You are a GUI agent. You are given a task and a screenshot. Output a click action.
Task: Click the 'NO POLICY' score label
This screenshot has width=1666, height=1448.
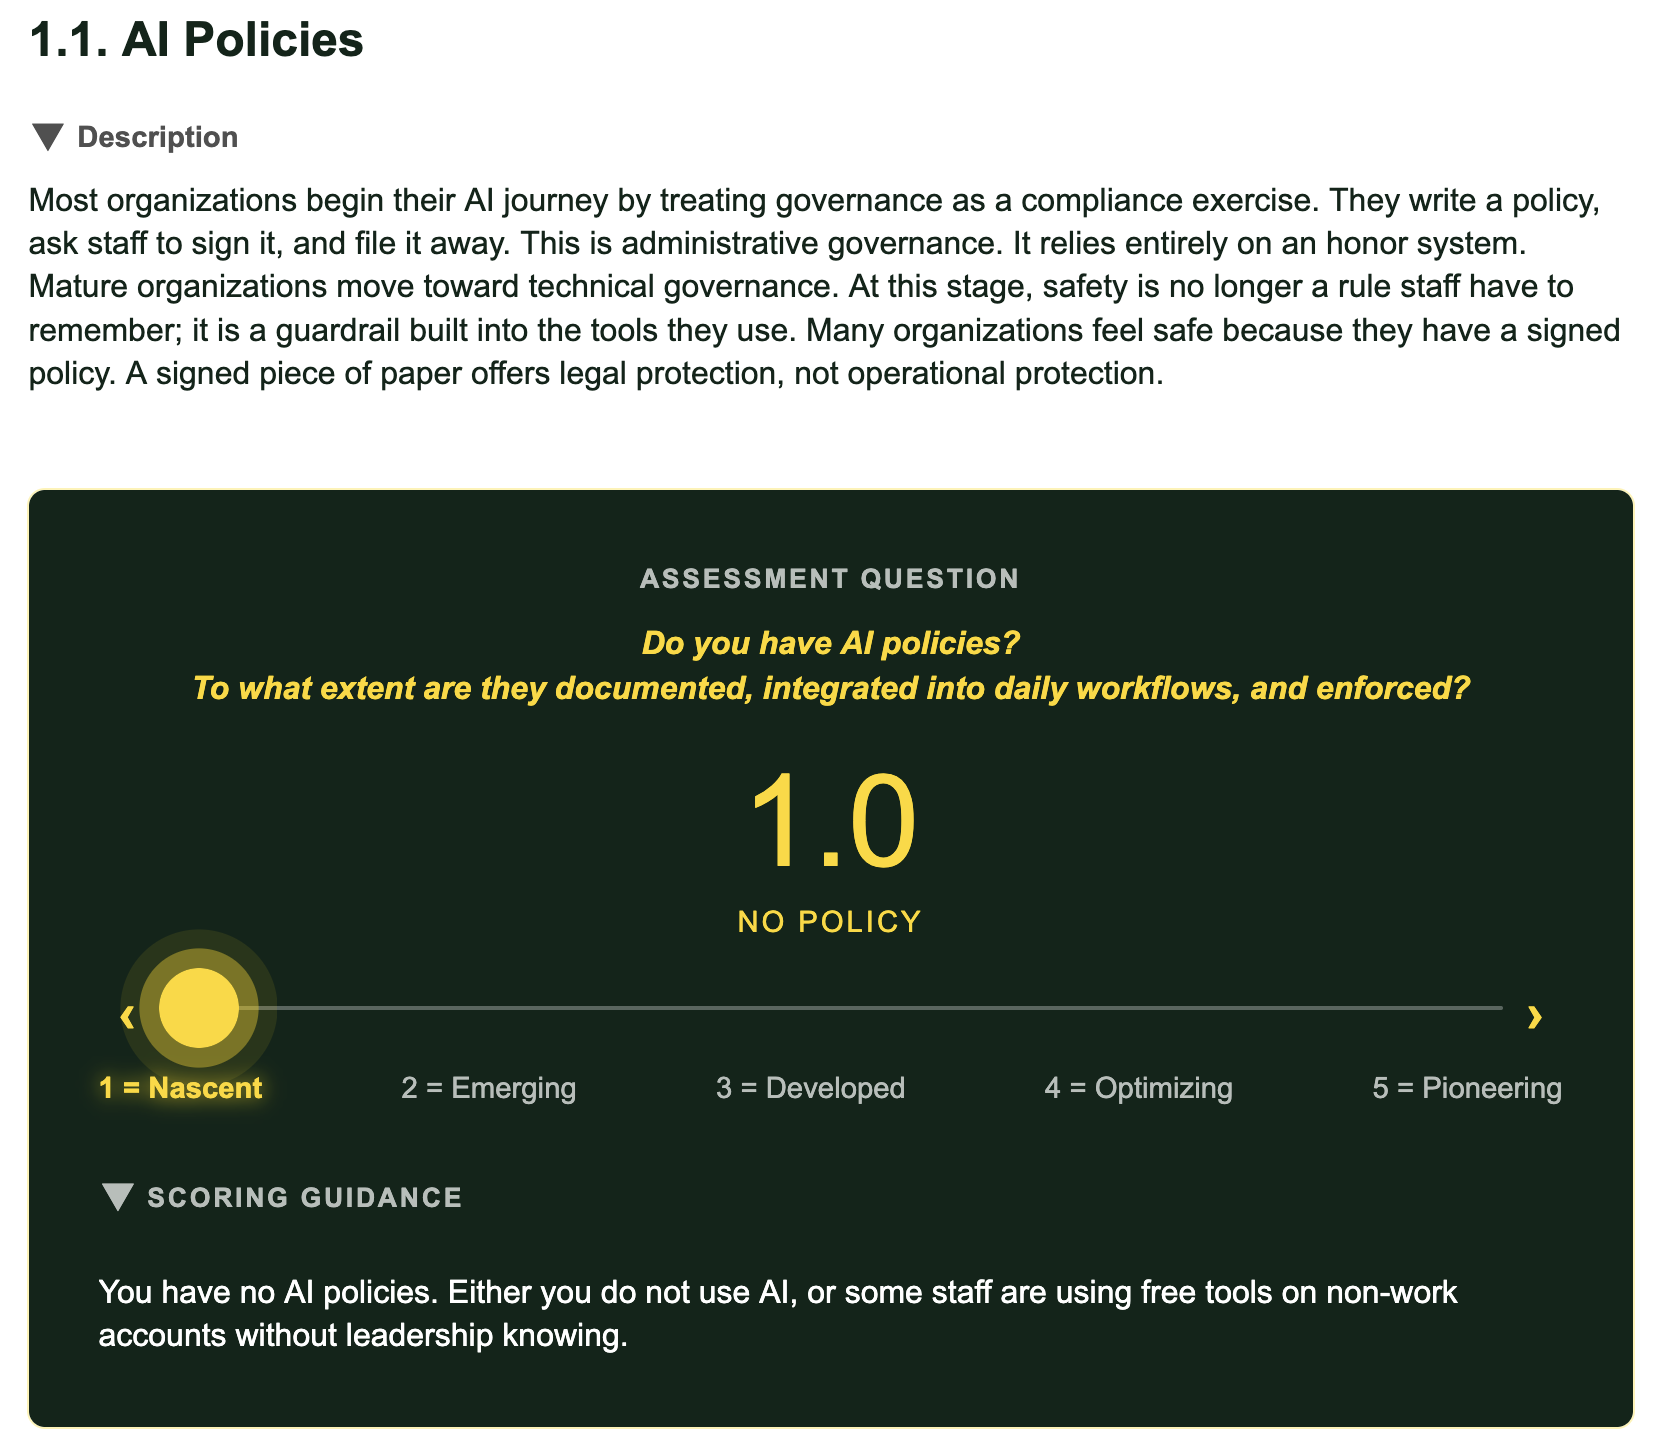[x=830, y=921]
